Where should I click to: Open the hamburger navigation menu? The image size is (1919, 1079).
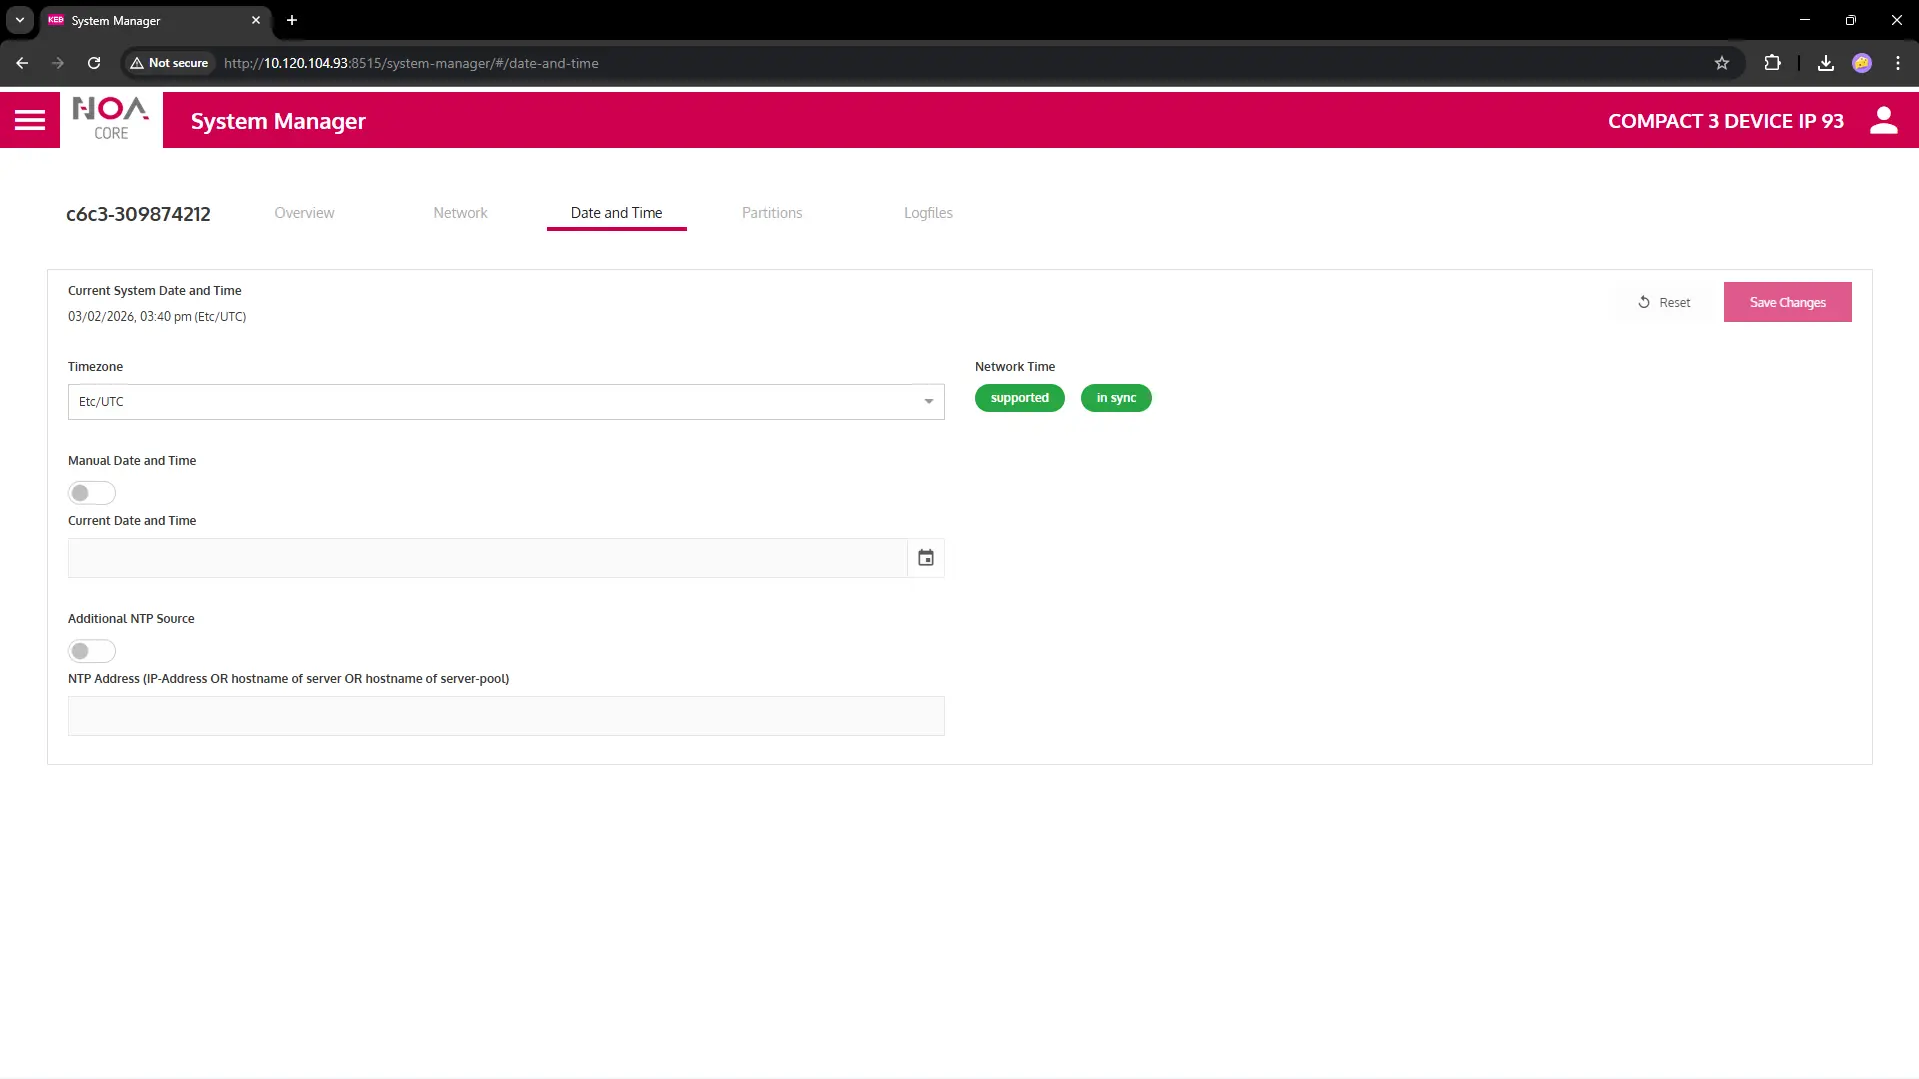coord(30,121)
